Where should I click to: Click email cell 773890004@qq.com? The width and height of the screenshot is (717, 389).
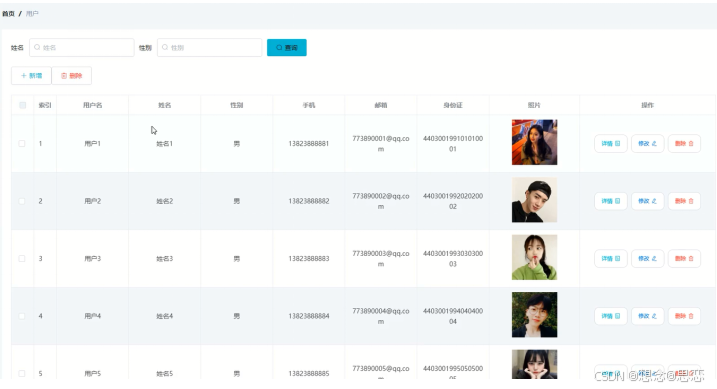pyautogui.click(x=381, y=316)
